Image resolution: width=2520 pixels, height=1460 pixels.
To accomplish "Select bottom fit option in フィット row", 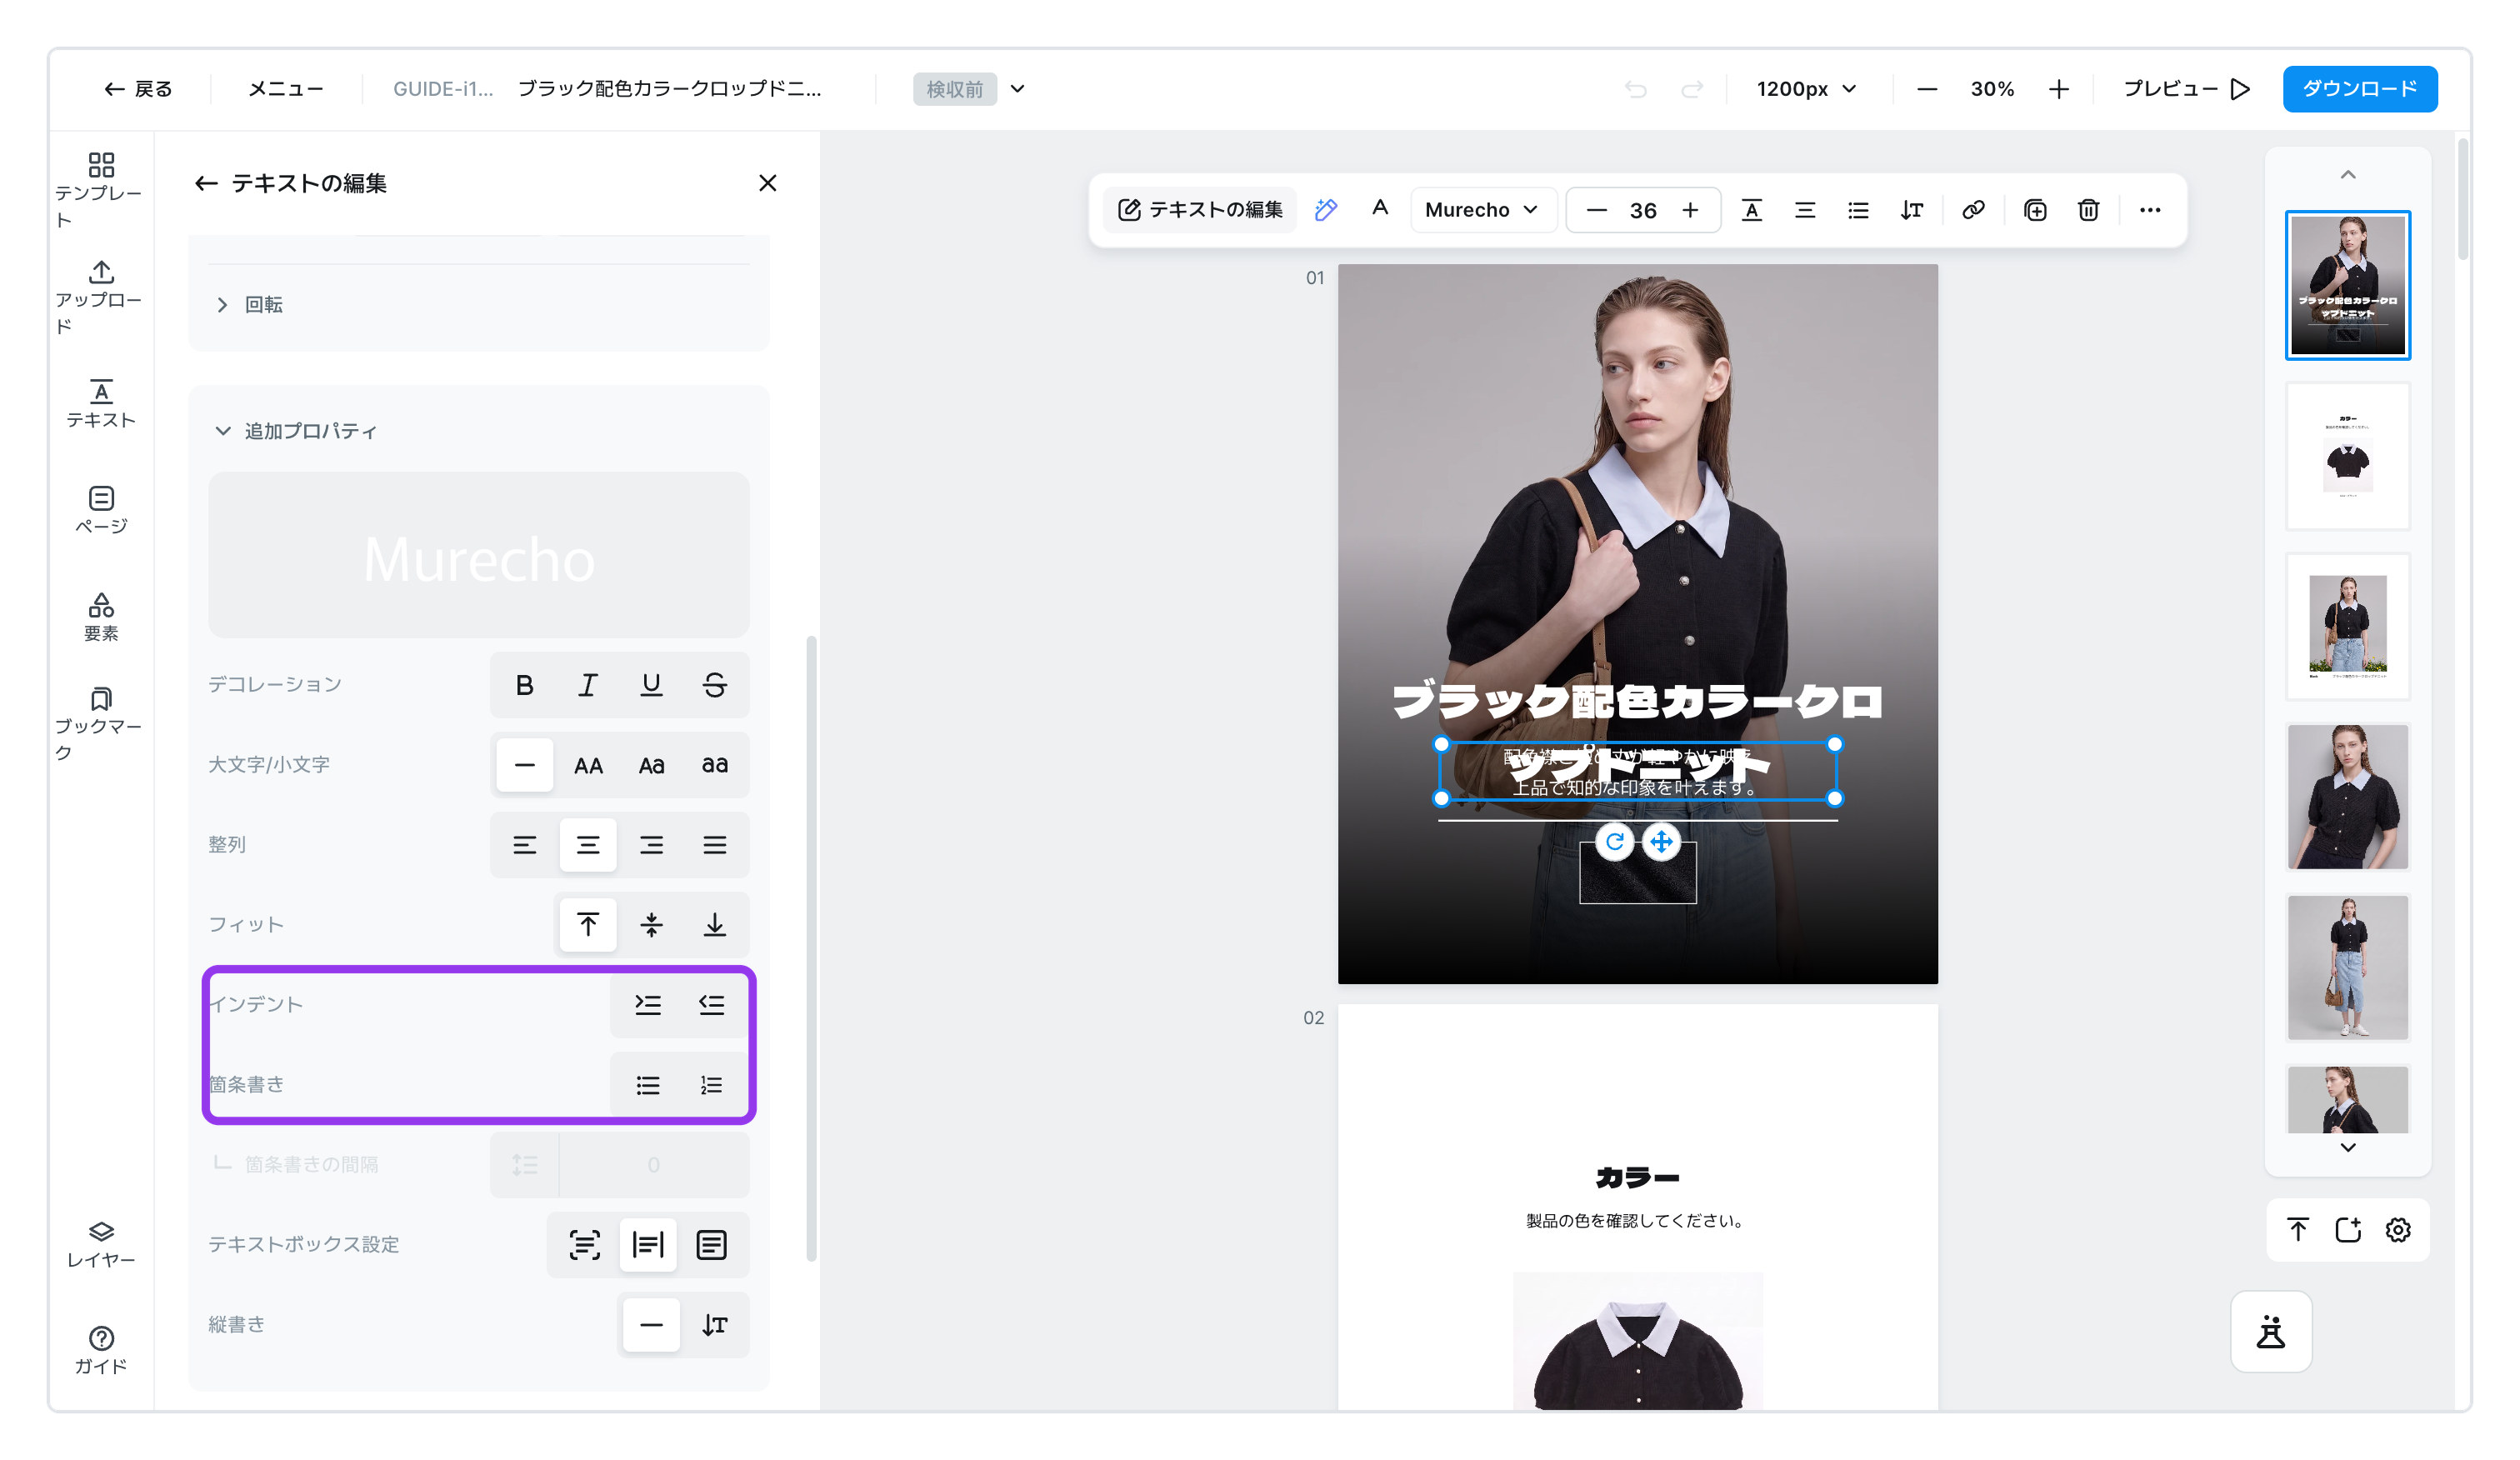I will [x=714, y=925].
